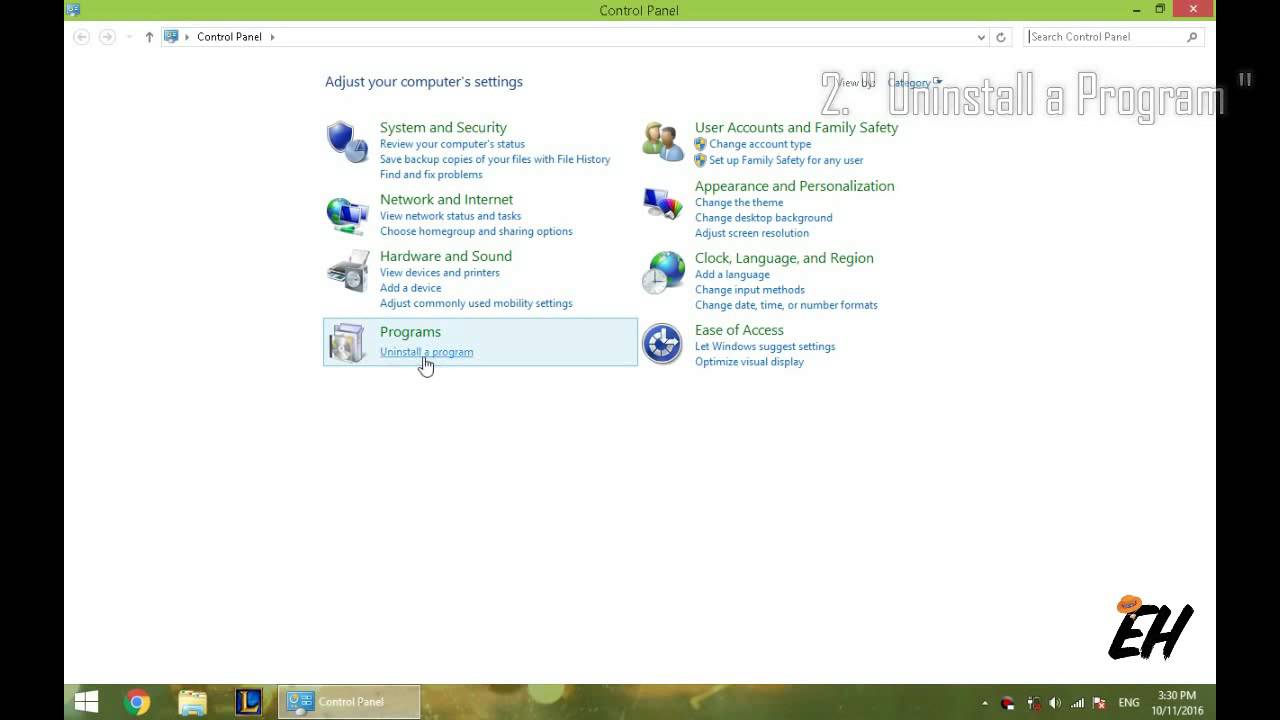The width and height of the screenshot is (1280, 720).
Task: Open the Windows Start button
Action: (x=87, y=702)
